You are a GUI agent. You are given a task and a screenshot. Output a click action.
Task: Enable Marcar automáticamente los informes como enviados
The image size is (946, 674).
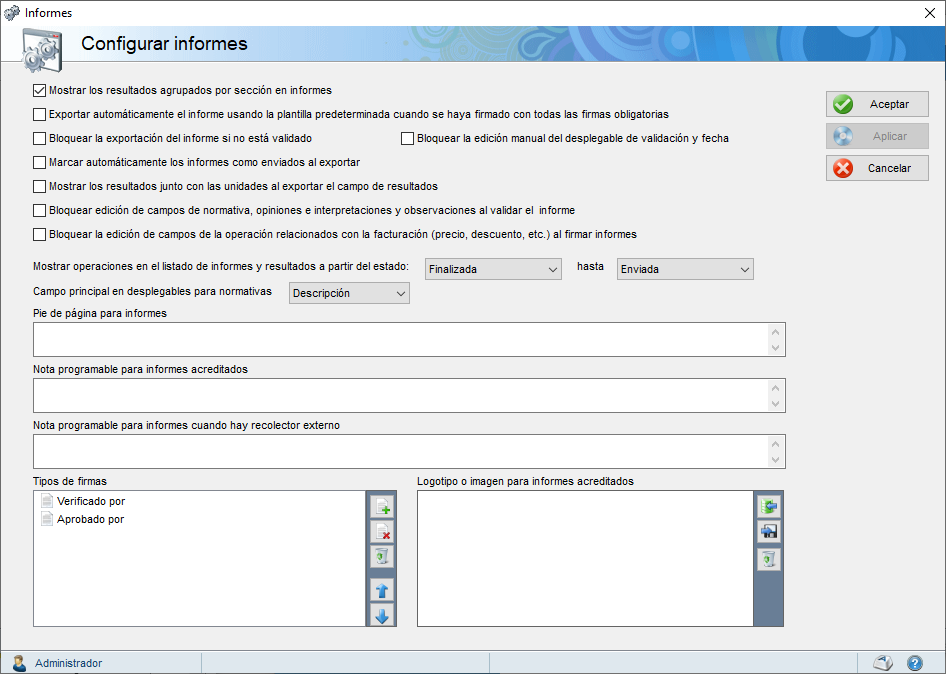coord(39,162)
